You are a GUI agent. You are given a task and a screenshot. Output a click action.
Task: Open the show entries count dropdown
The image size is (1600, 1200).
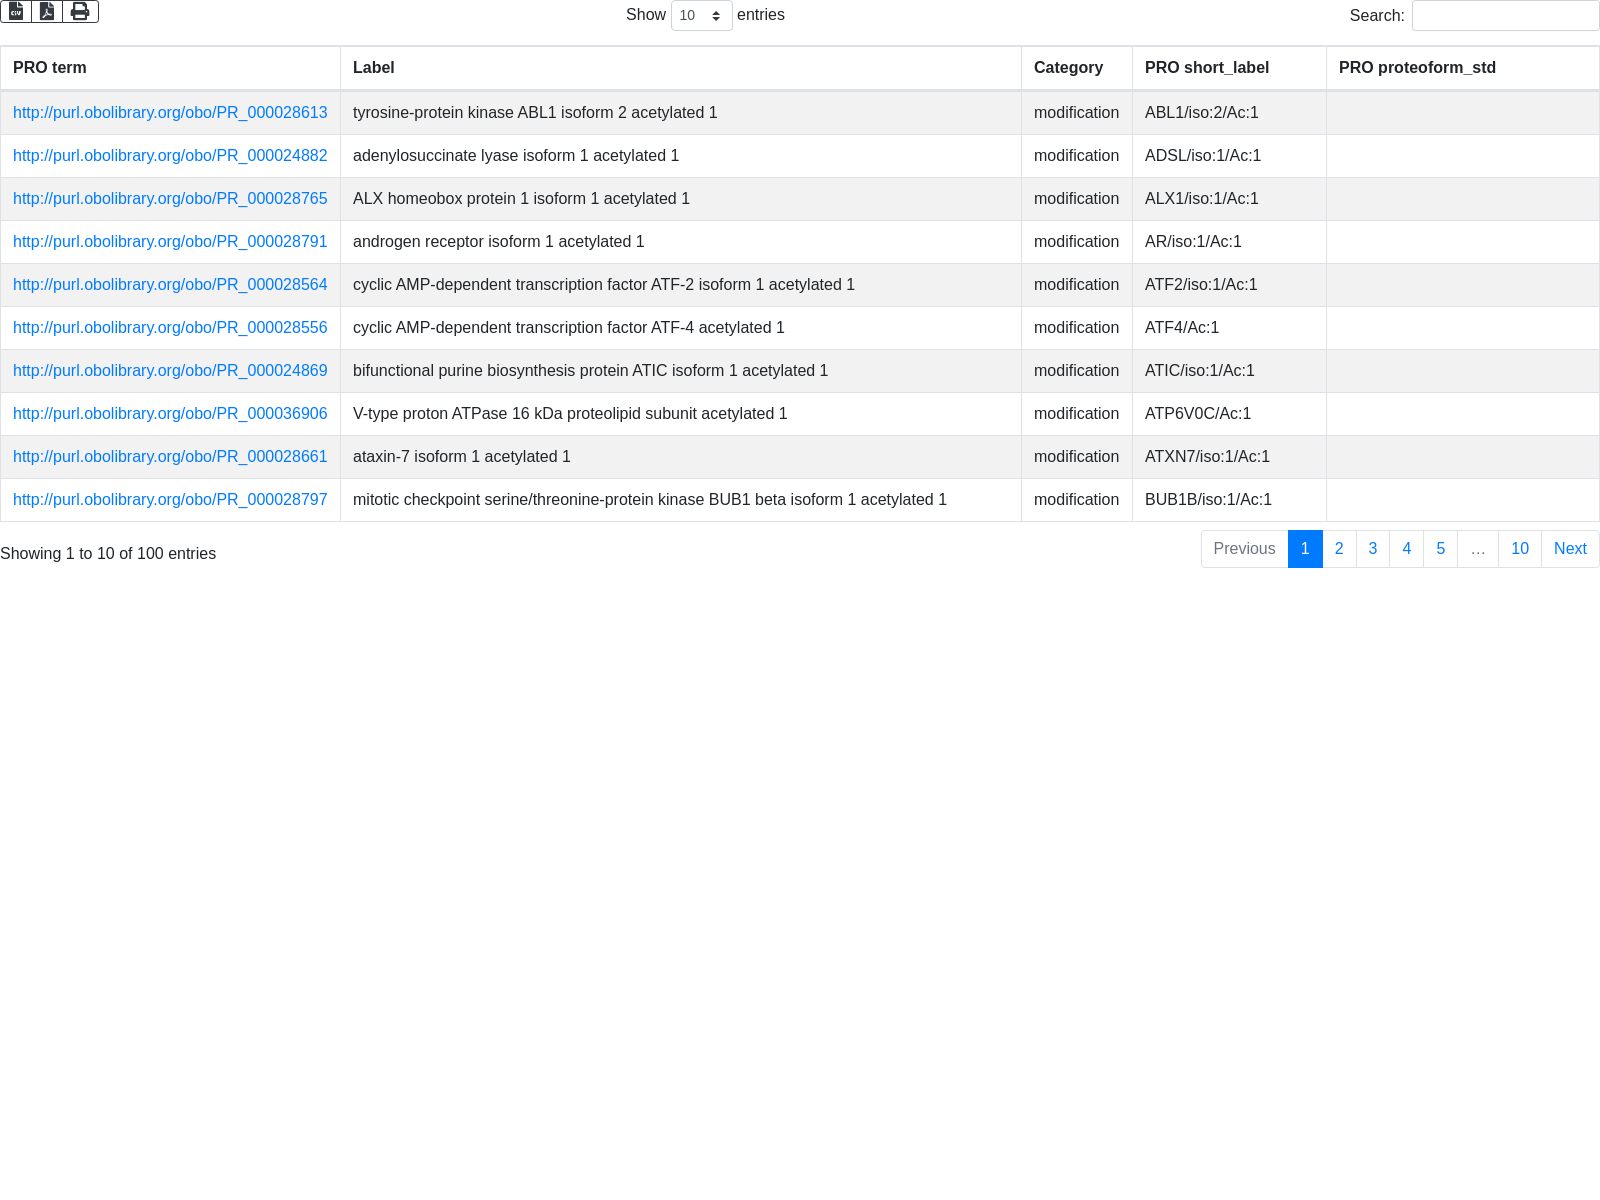(x=701, y=15)
